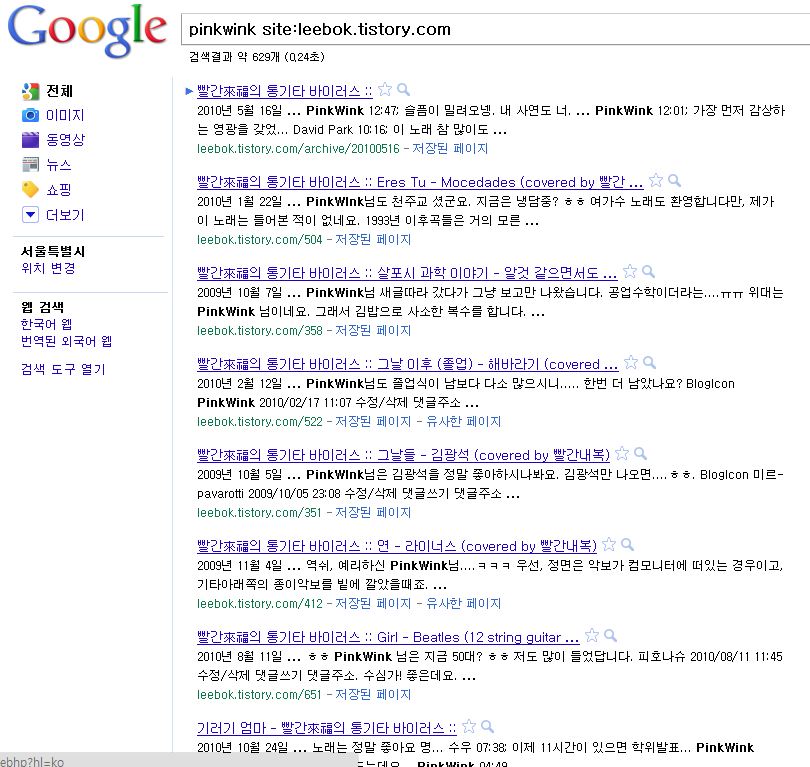Switch to 뉴스 news search

click(59, 165)
